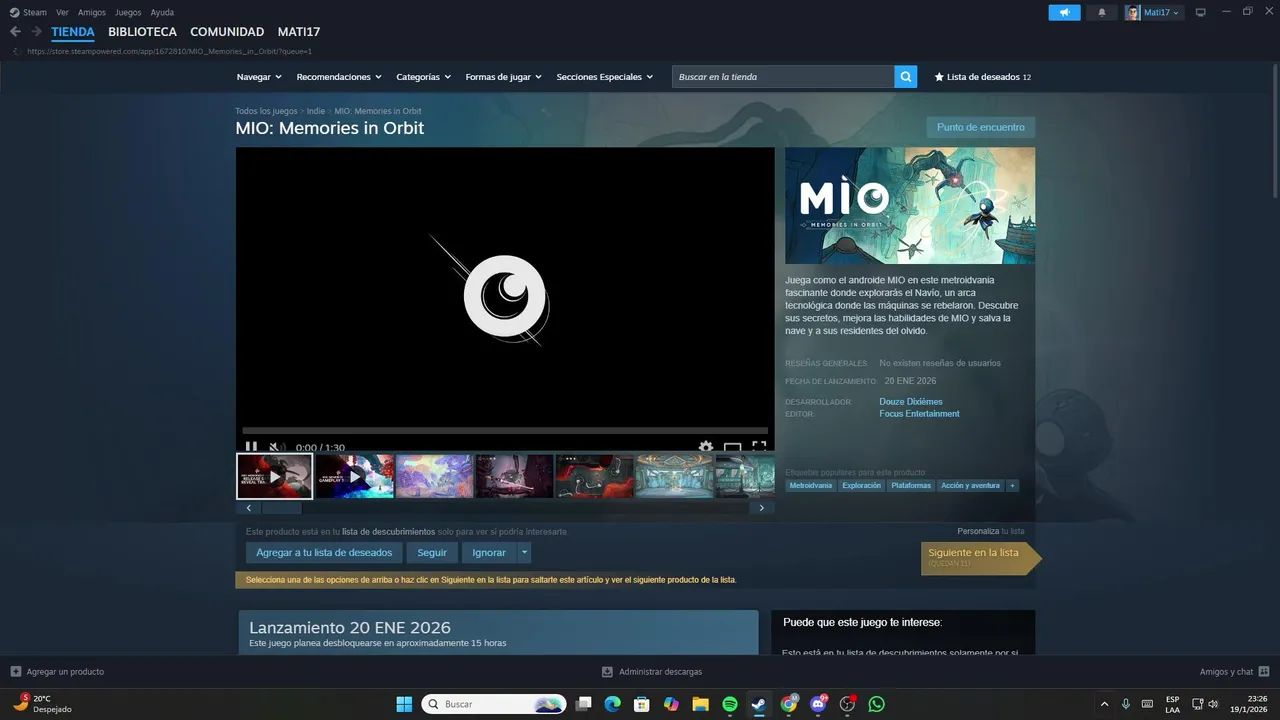Unmute the trailer audio
Image resolution: width=1280 pixels, height=720 pixels.
(x=277, y=447)
